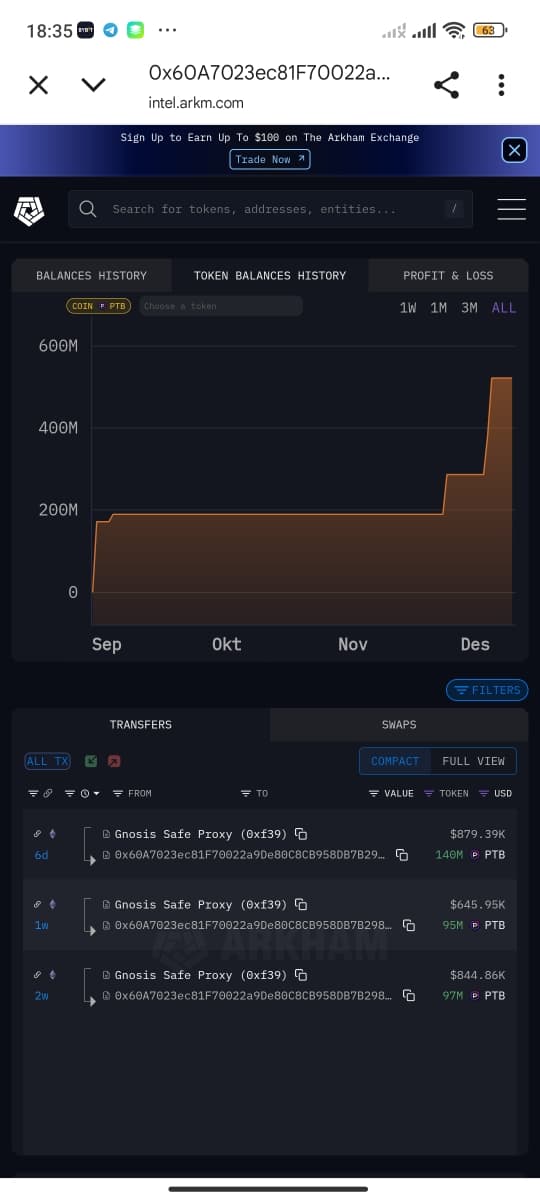
Task: Open the Profit & Loss tab
Action: tap(448, 275)
